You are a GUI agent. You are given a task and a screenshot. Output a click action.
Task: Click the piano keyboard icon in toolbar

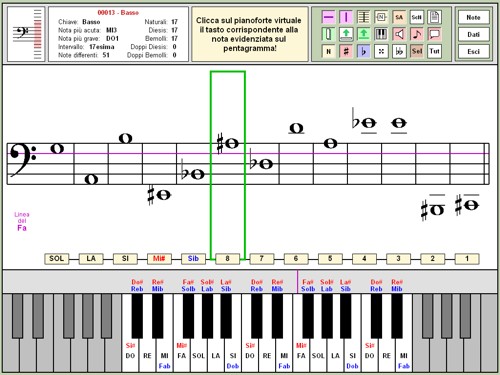click(381, 34)
